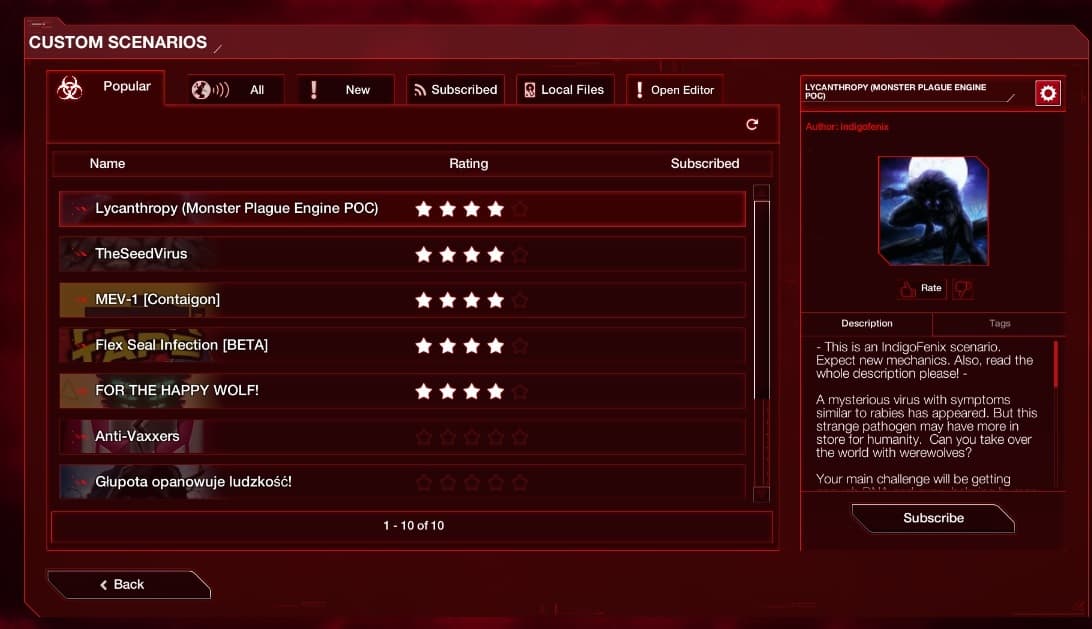Subscribe to the Lycanthropy scenario

tap(933, 518)
